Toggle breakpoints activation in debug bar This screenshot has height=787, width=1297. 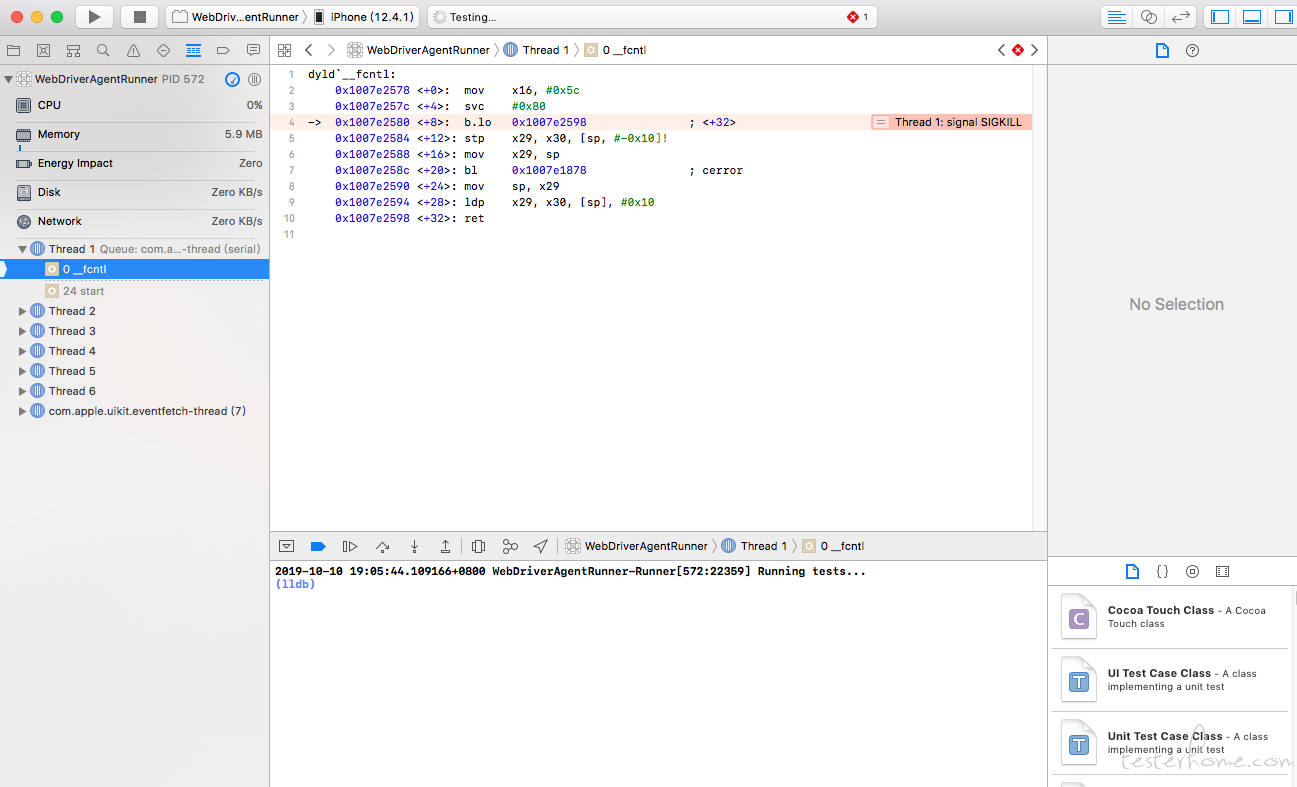tap(318, 546)
